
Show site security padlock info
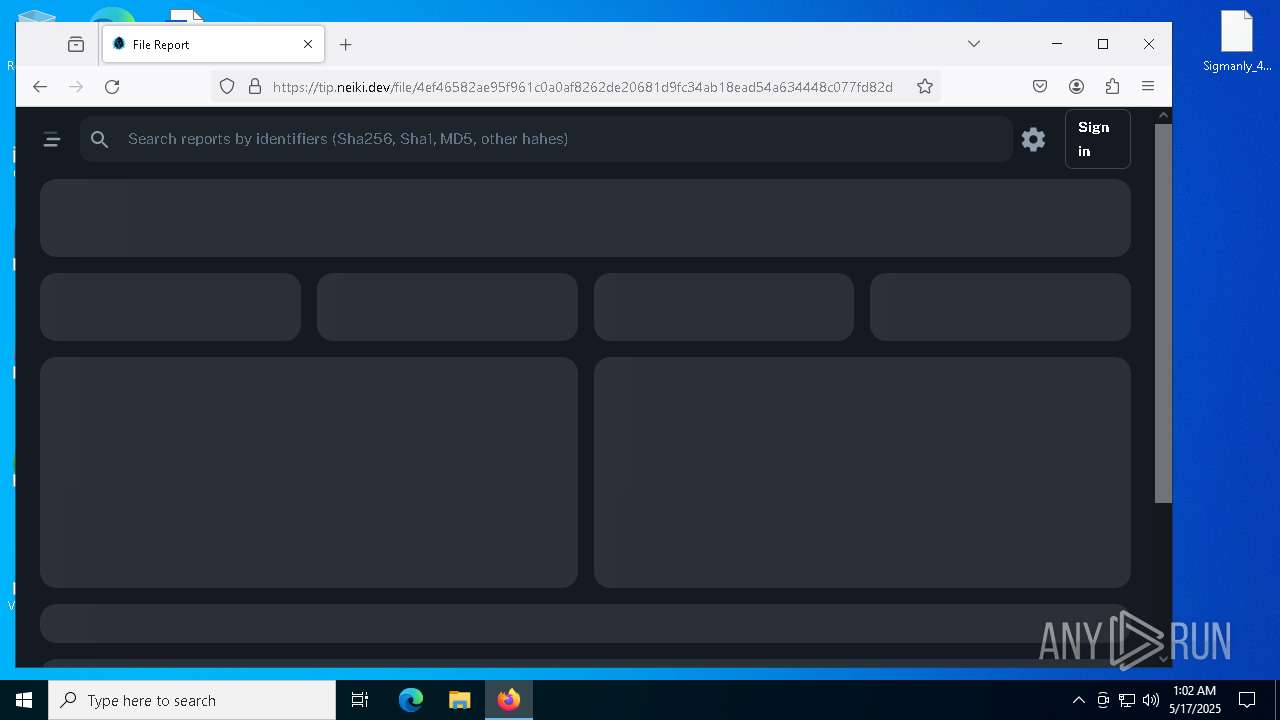pos(254,87)
